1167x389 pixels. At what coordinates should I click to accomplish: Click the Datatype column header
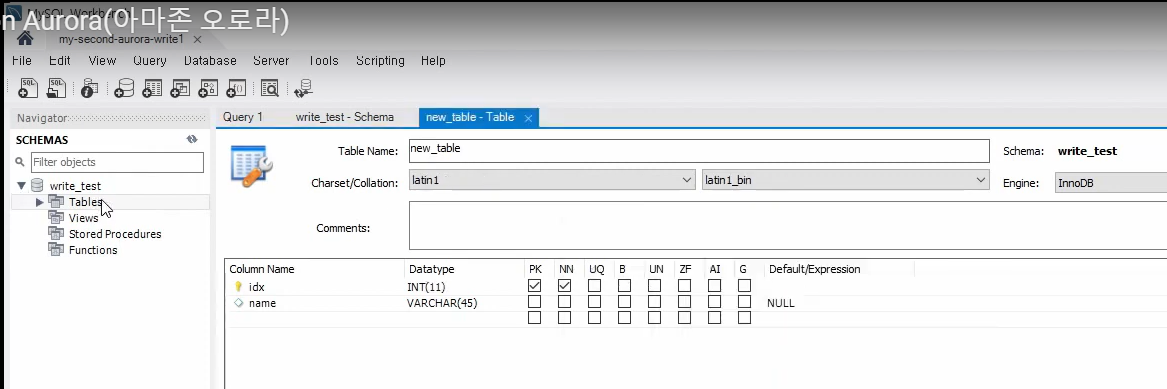(x=432, y=269)
